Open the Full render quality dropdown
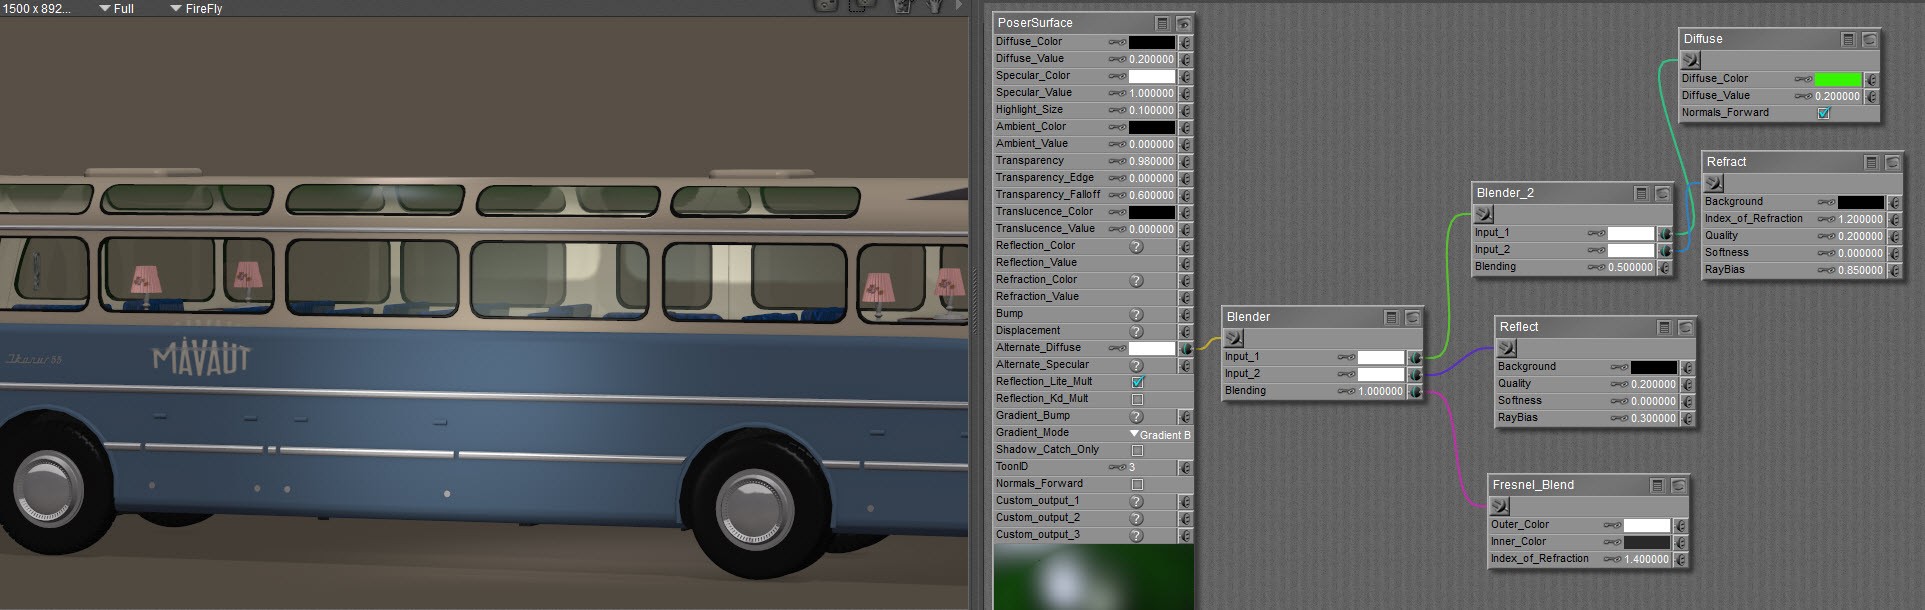Screen dimensions: 1925x610 (x=116, y=8)
